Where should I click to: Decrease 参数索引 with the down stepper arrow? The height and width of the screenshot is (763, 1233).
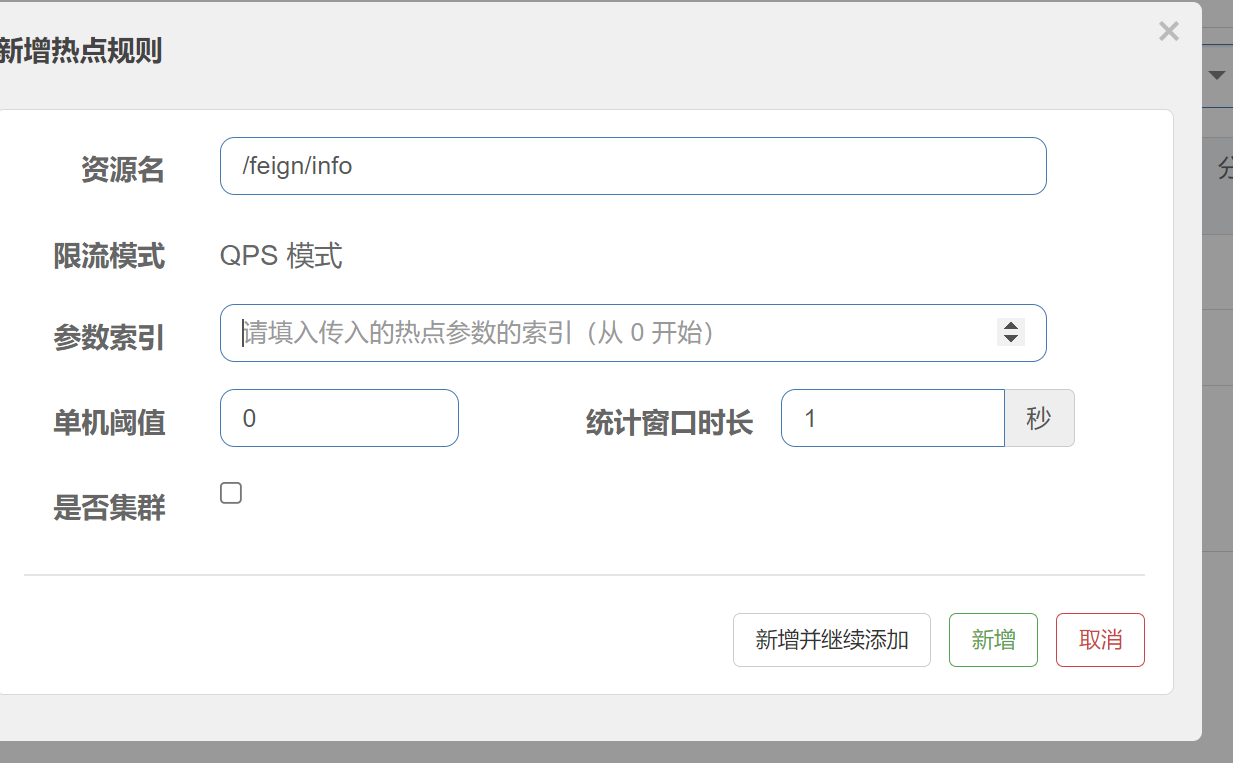pos(1011,339)
